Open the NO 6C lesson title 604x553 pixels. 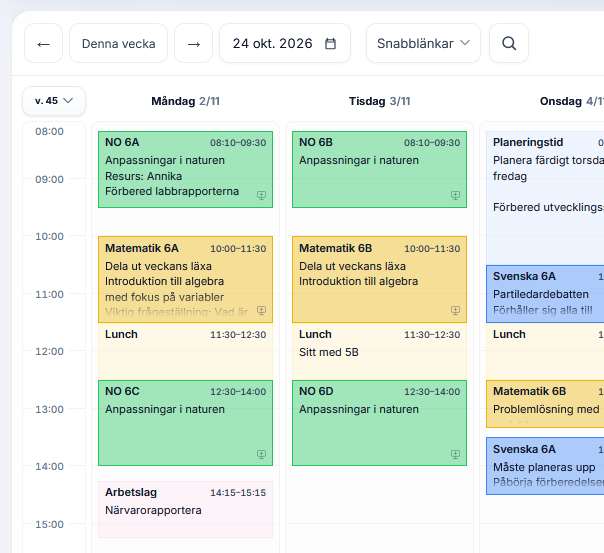(122, 391)
